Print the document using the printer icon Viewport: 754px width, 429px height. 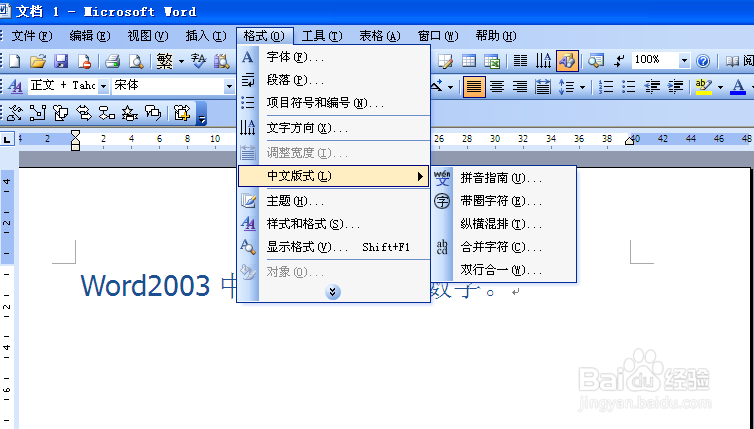113,61
